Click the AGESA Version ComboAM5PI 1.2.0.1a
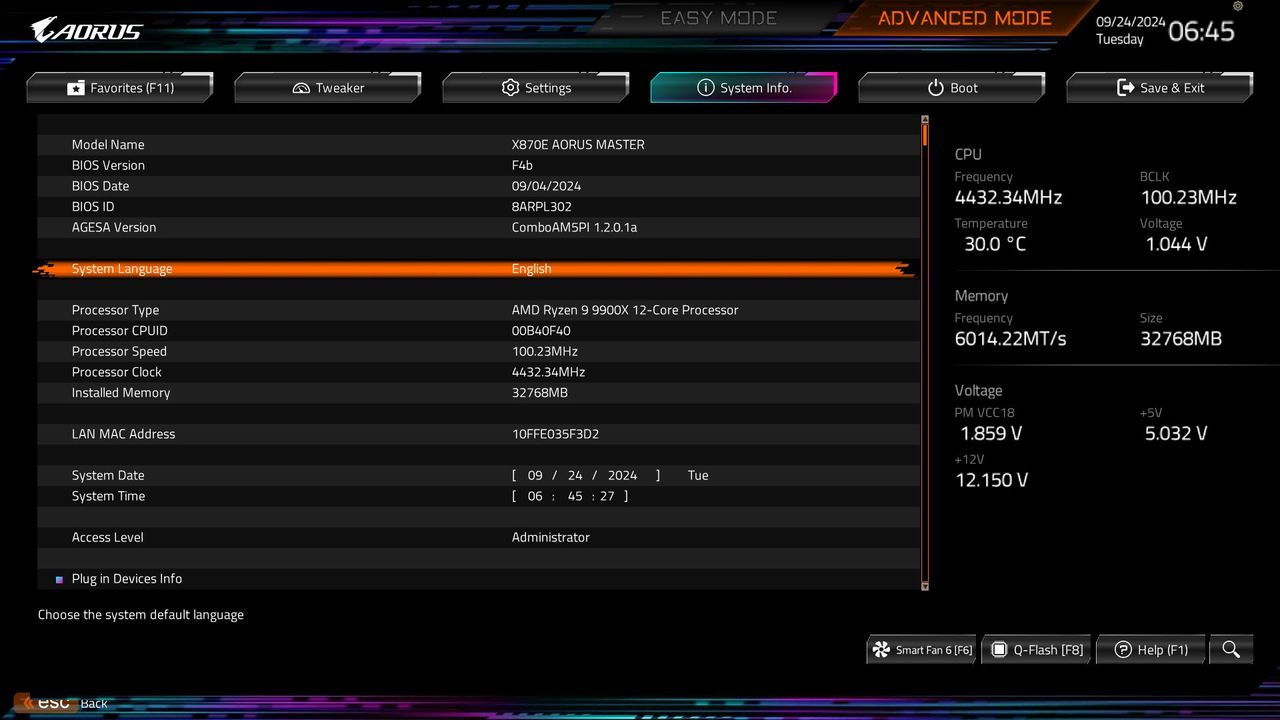Image resolution: width=1280 pixels, height=720 pixels. point(574,228)
